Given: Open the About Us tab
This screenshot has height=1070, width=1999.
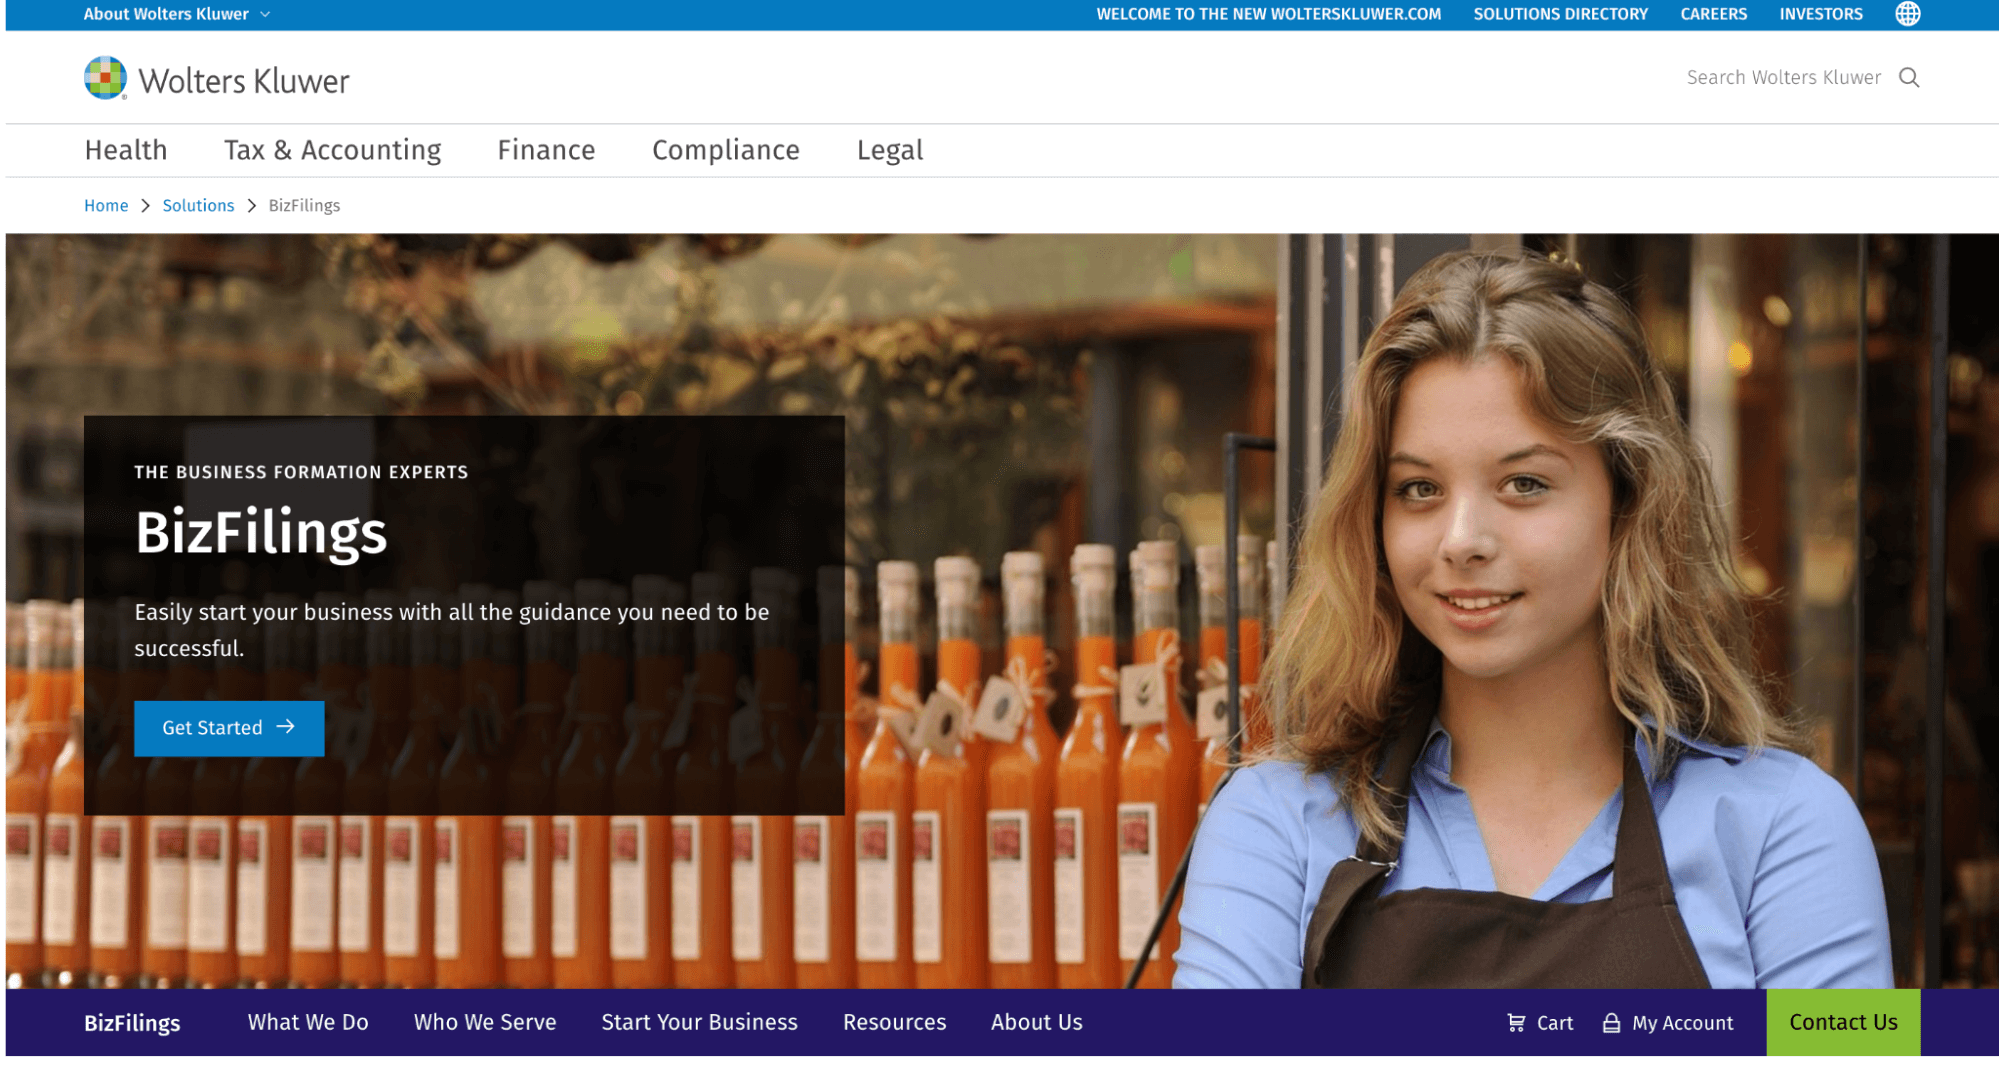Looking at the screenshot, I should point(1036,1022).
